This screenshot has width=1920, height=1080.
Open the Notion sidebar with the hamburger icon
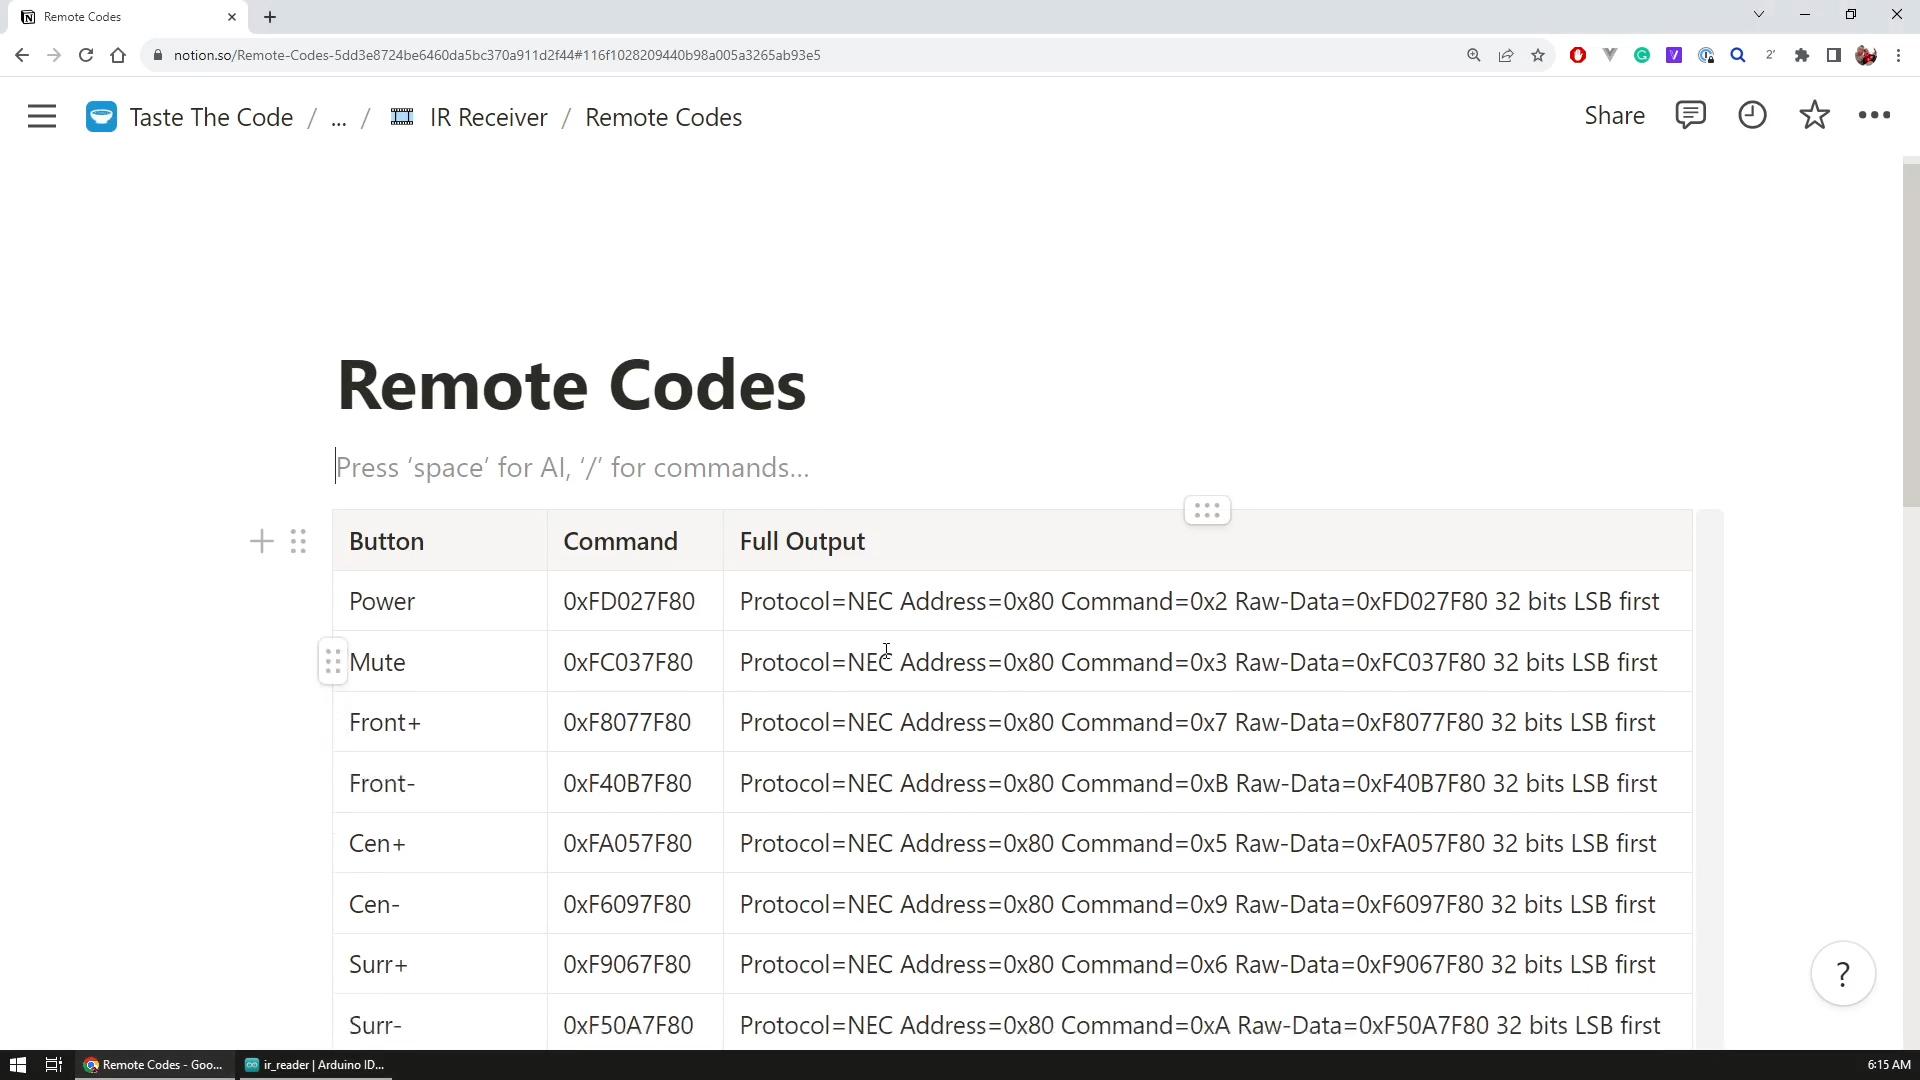click(41, 116)
